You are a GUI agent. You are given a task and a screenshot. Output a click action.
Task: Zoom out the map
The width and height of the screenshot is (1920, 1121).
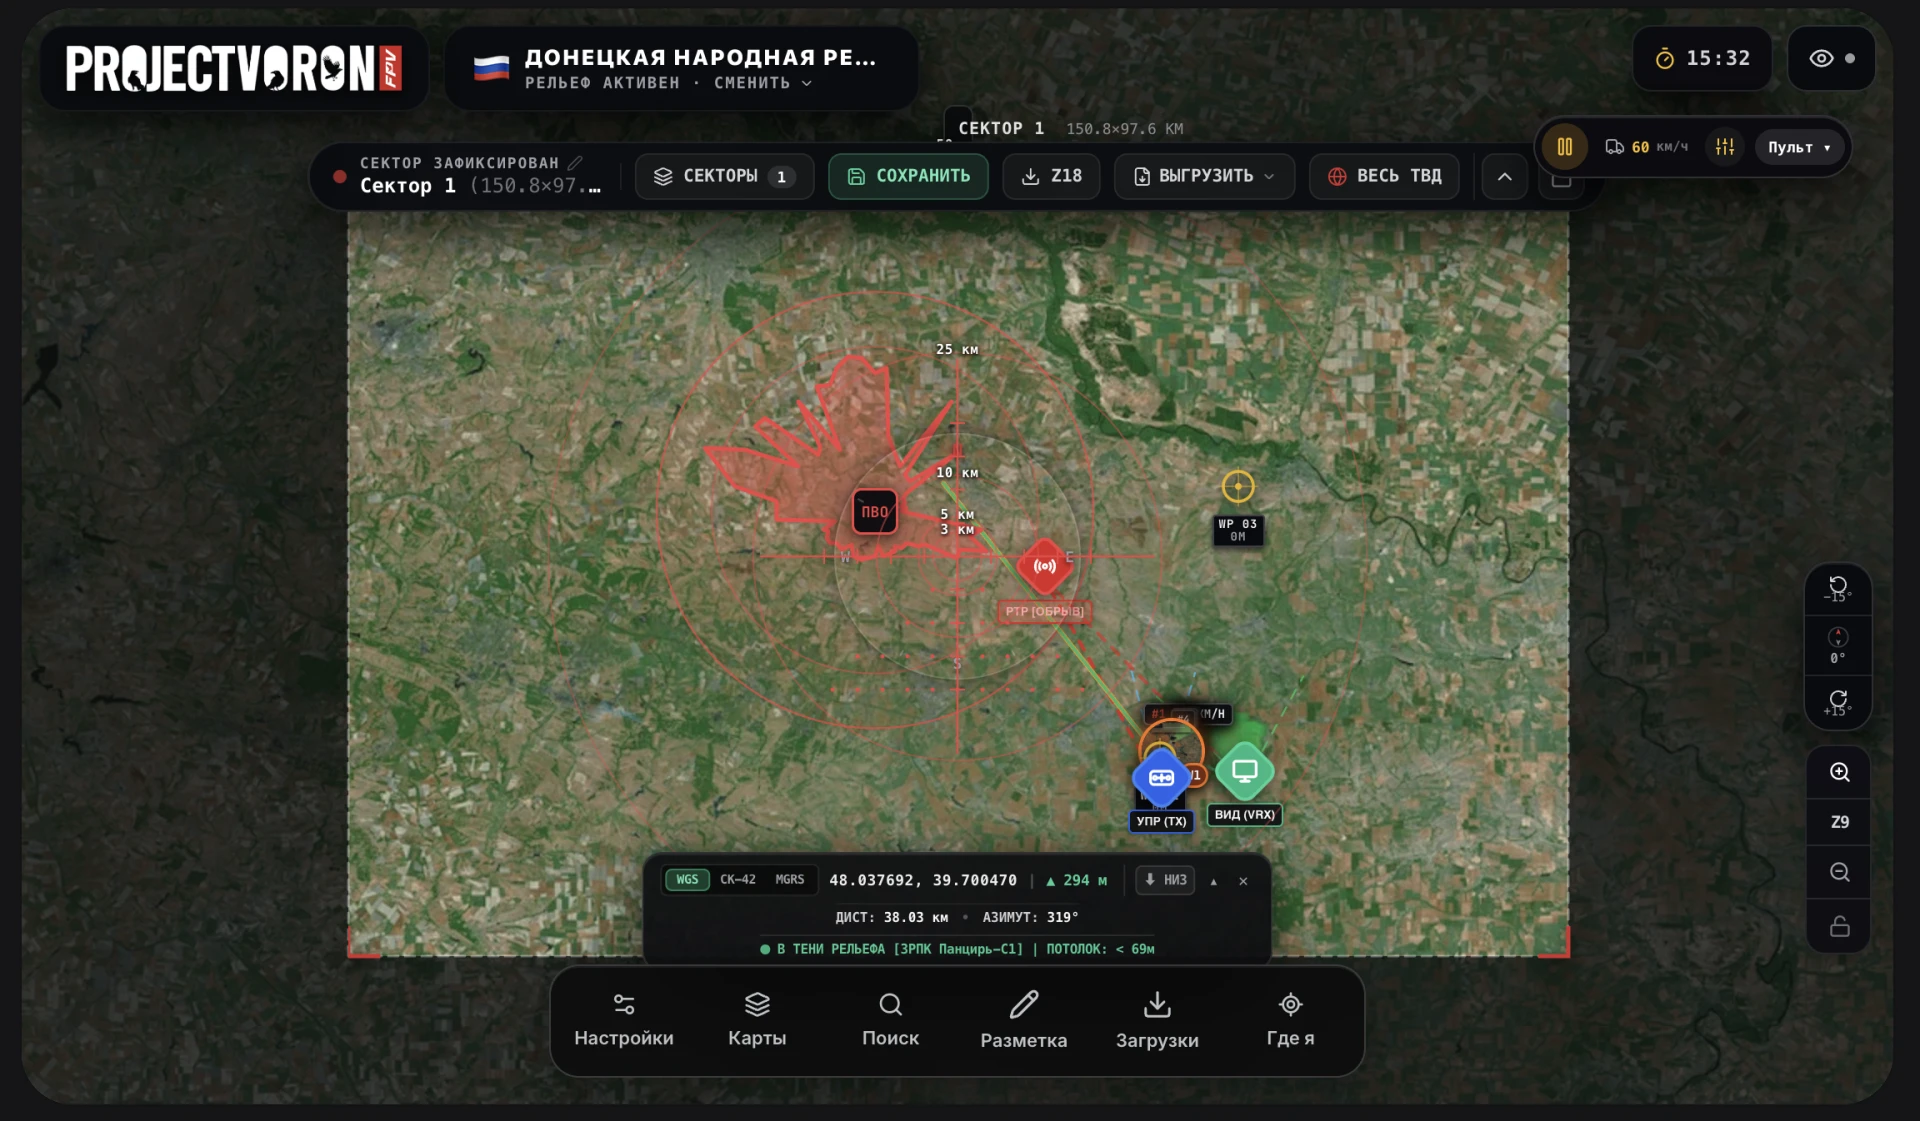click(1839, 872)
